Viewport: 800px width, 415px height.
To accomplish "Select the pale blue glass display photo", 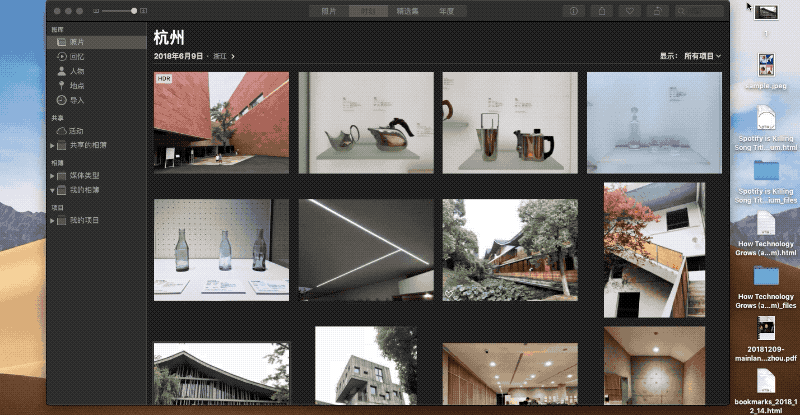I will 654,123.
